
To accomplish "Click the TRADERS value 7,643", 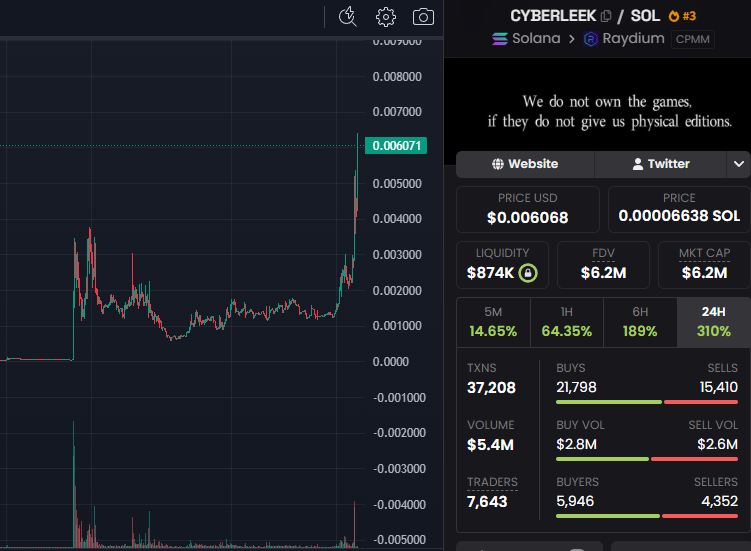I will click(x=487, y=502).
